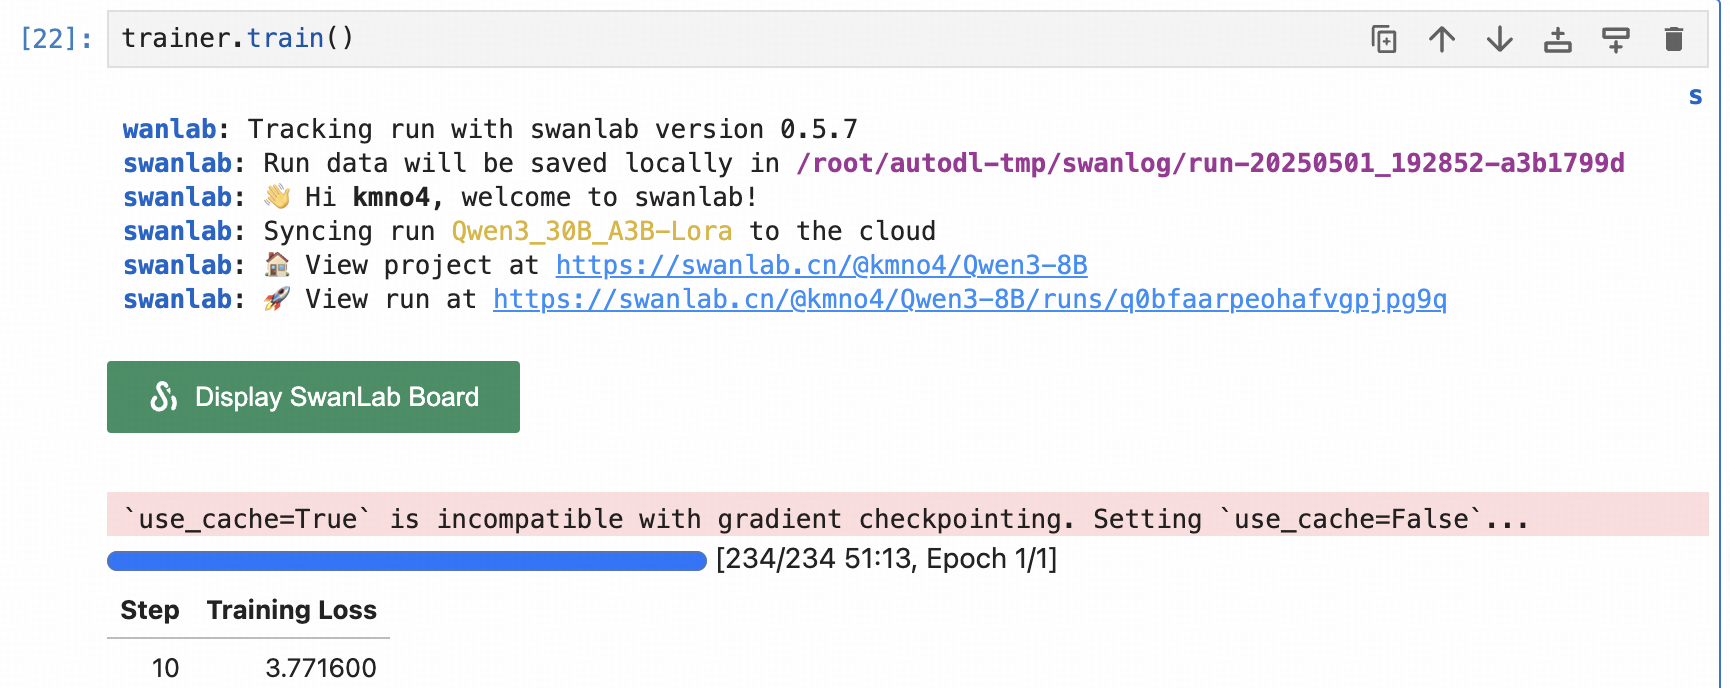Open the SwanLab run URL link

969,299
